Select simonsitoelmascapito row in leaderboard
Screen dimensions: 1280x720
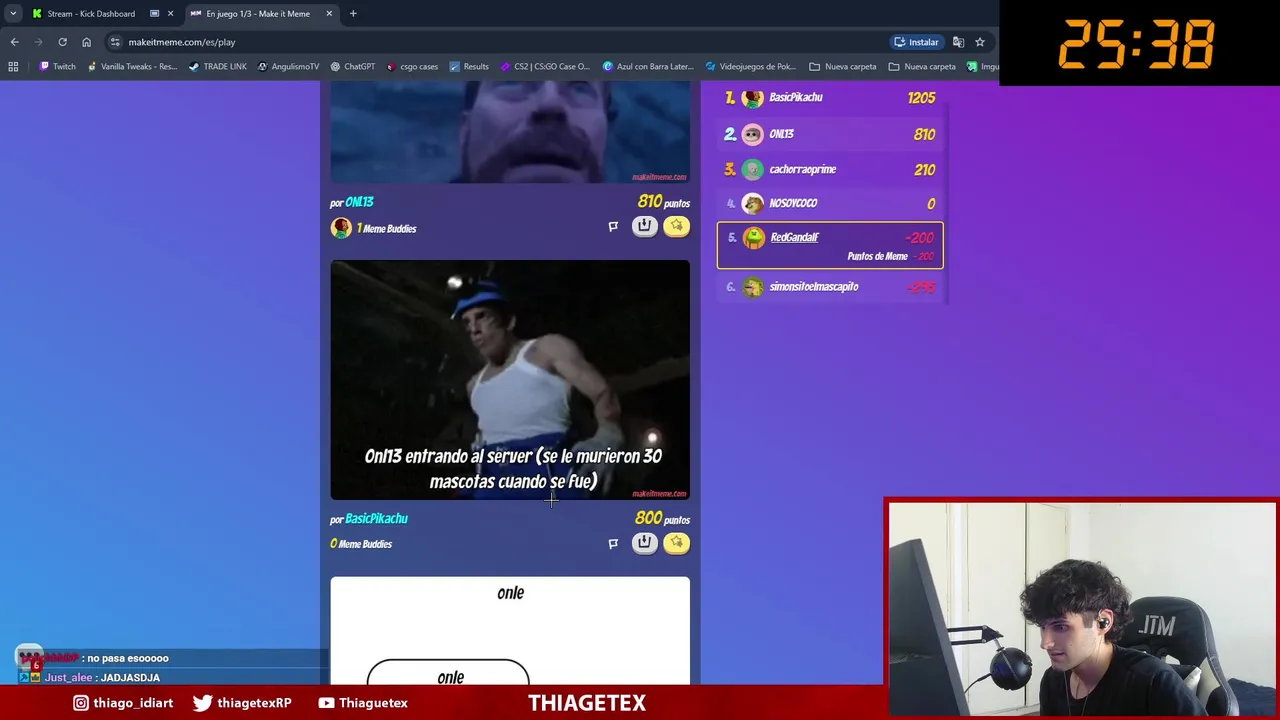[830, 287]
